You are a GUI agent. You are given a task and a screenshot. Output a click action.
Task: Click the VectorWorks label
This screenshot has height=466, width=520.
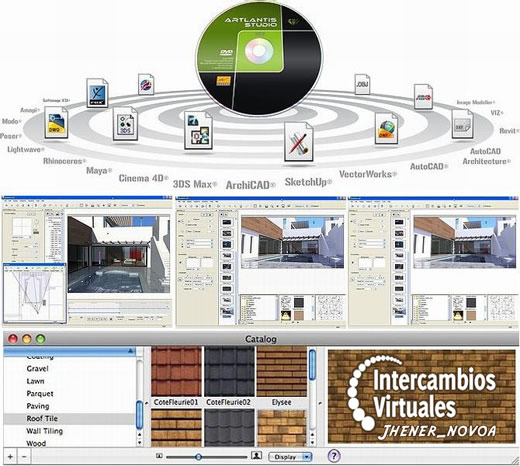tap(368, 174)
